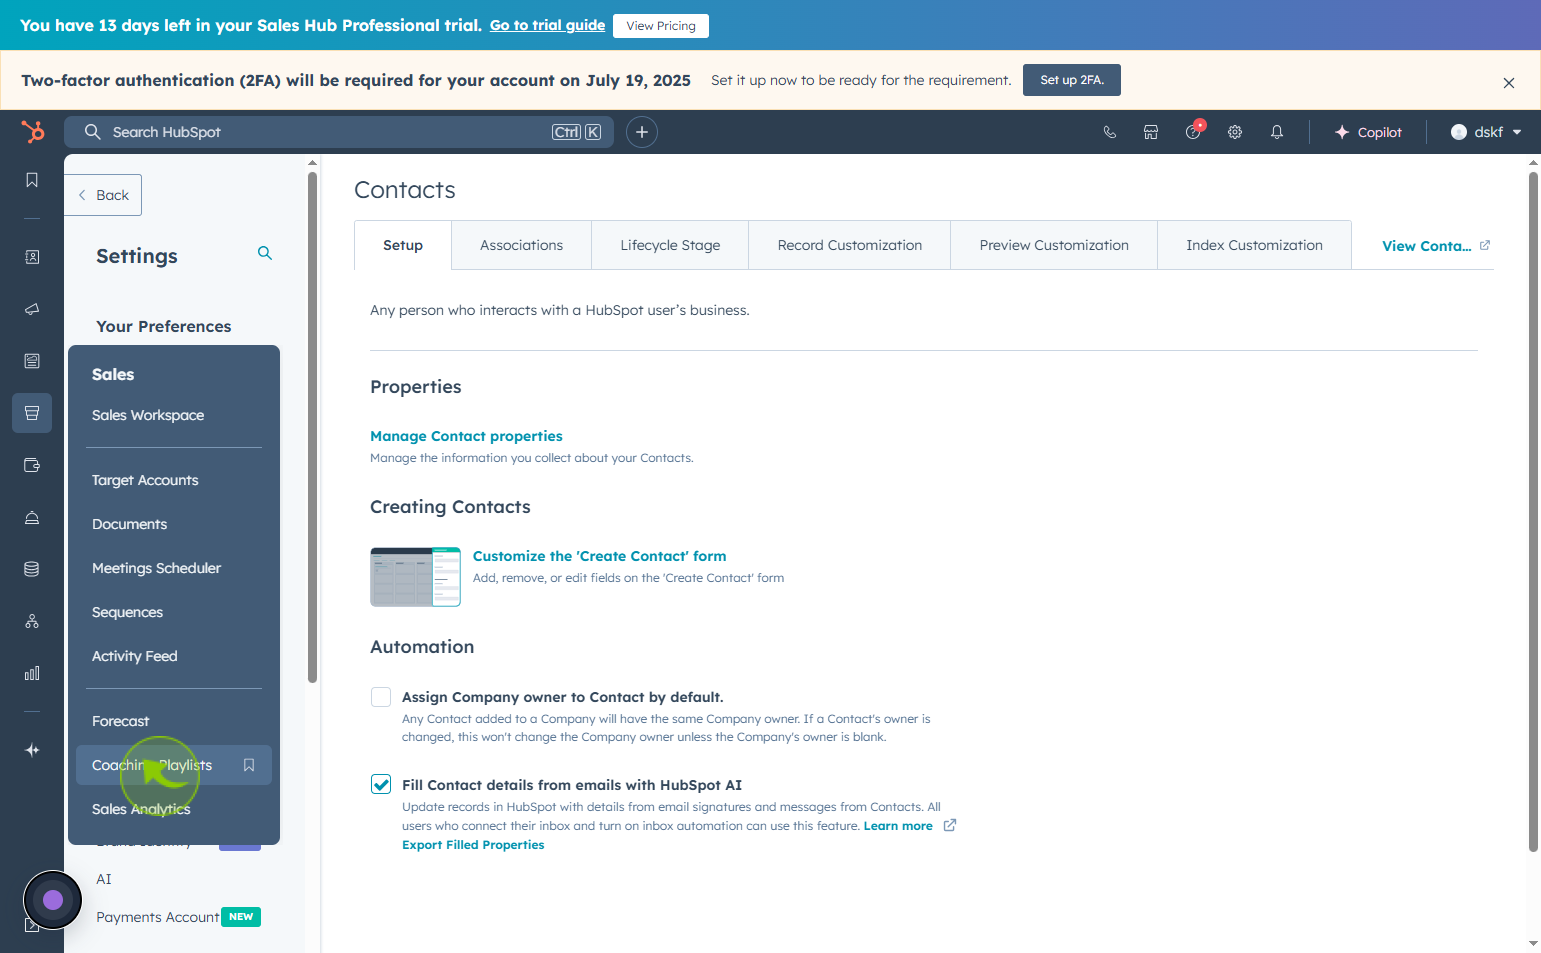Open the Service bell icon in left rail
Viewport: 1541px width, 953px height.
(x=32, y=517)
